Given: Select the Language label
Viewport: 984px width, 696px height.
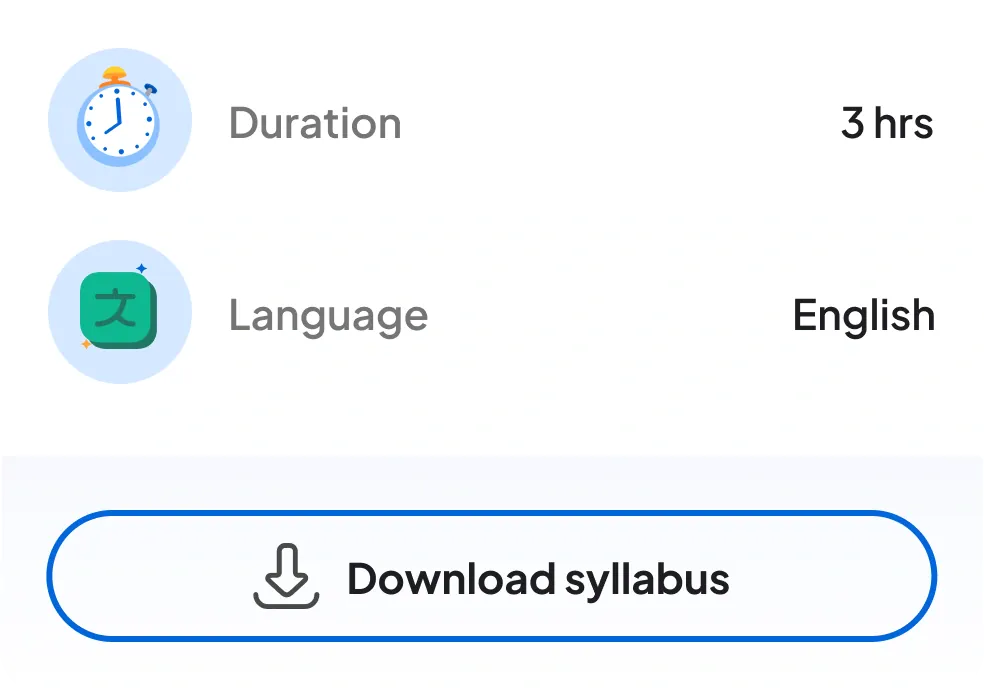Looking at the screenshot, I should coord(328,315).
